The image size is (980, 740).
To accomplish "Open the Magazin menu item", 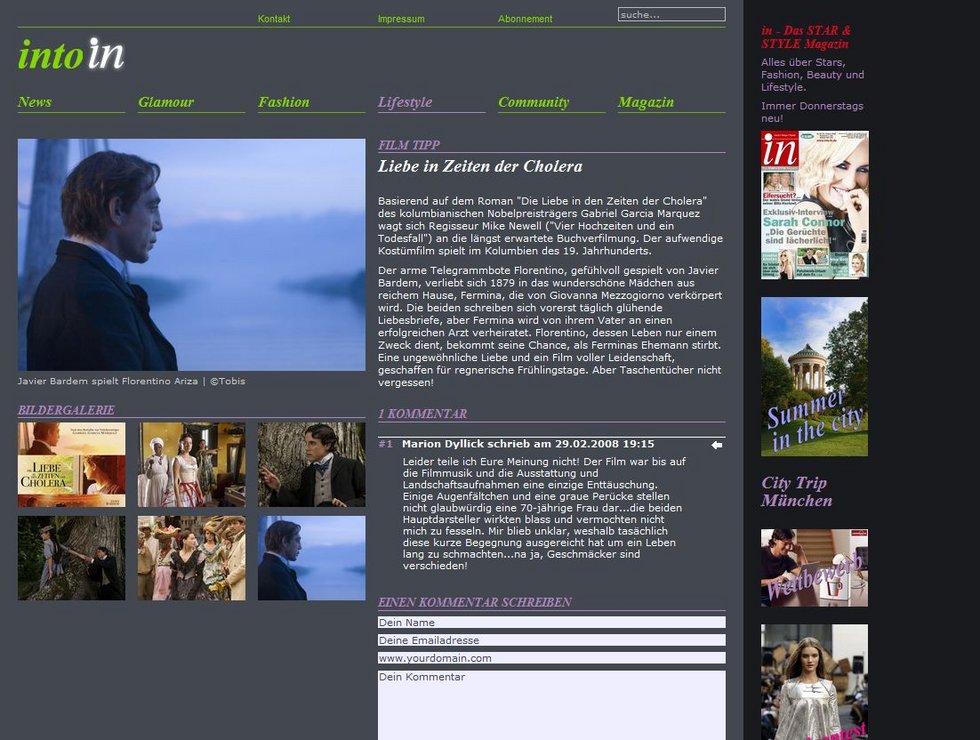I will click(x=646, y=102).
